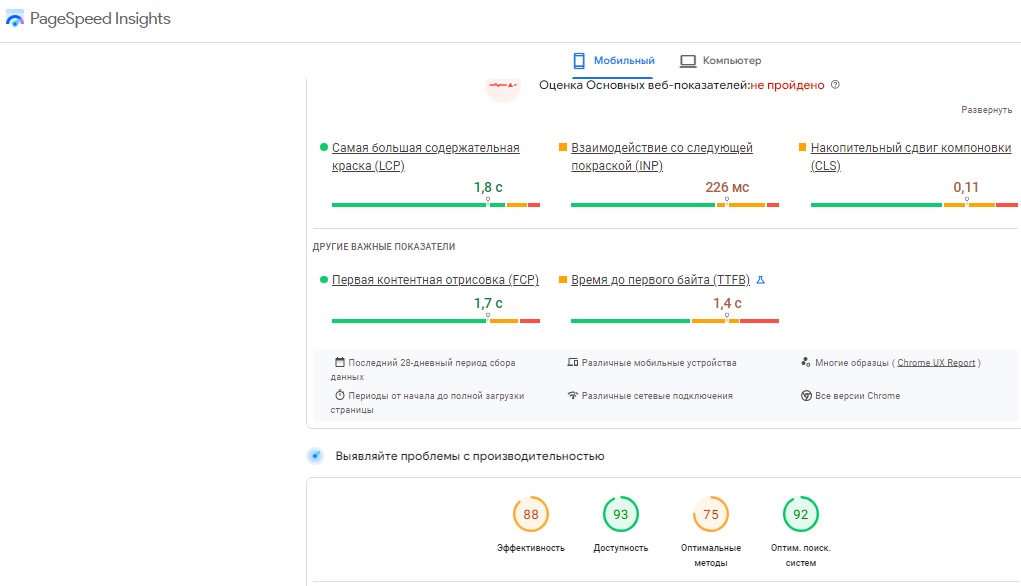Click the 'Доступность' label under score 93

pos(621,548)
